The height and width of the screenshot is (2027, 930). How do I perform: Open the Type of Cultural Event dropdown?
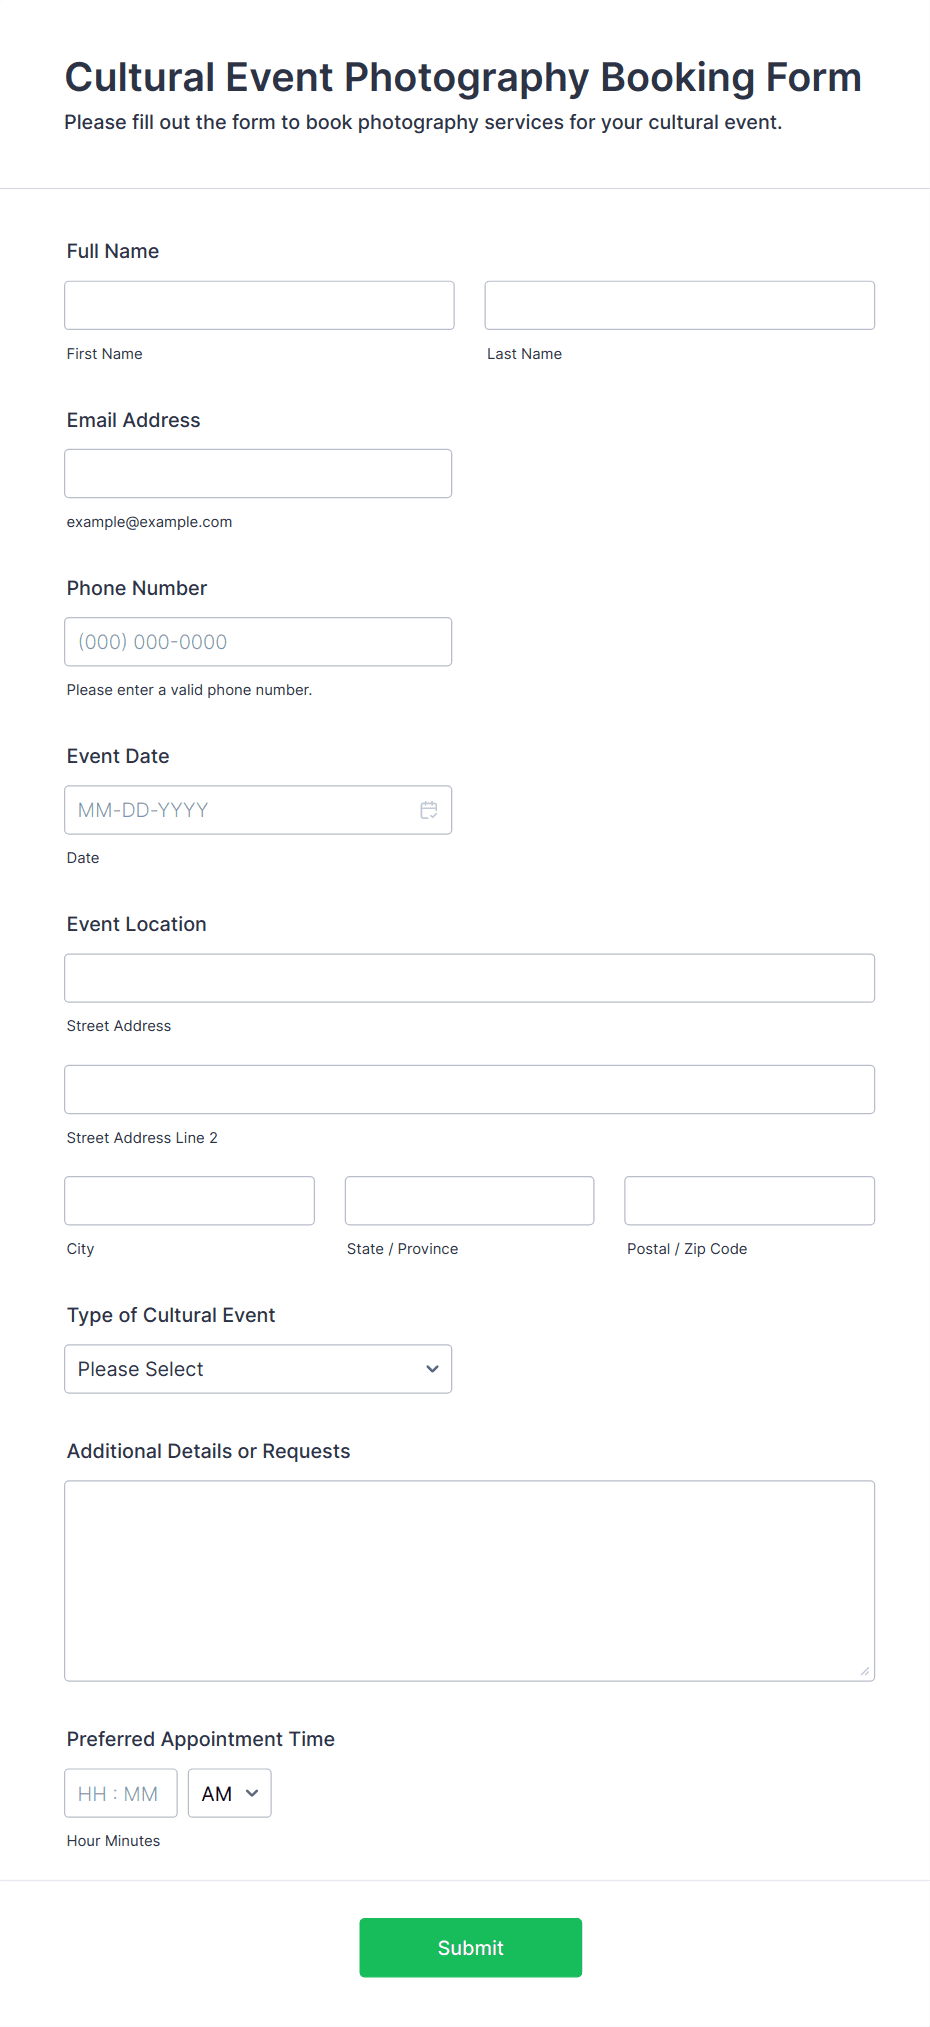coord(257,1369)
